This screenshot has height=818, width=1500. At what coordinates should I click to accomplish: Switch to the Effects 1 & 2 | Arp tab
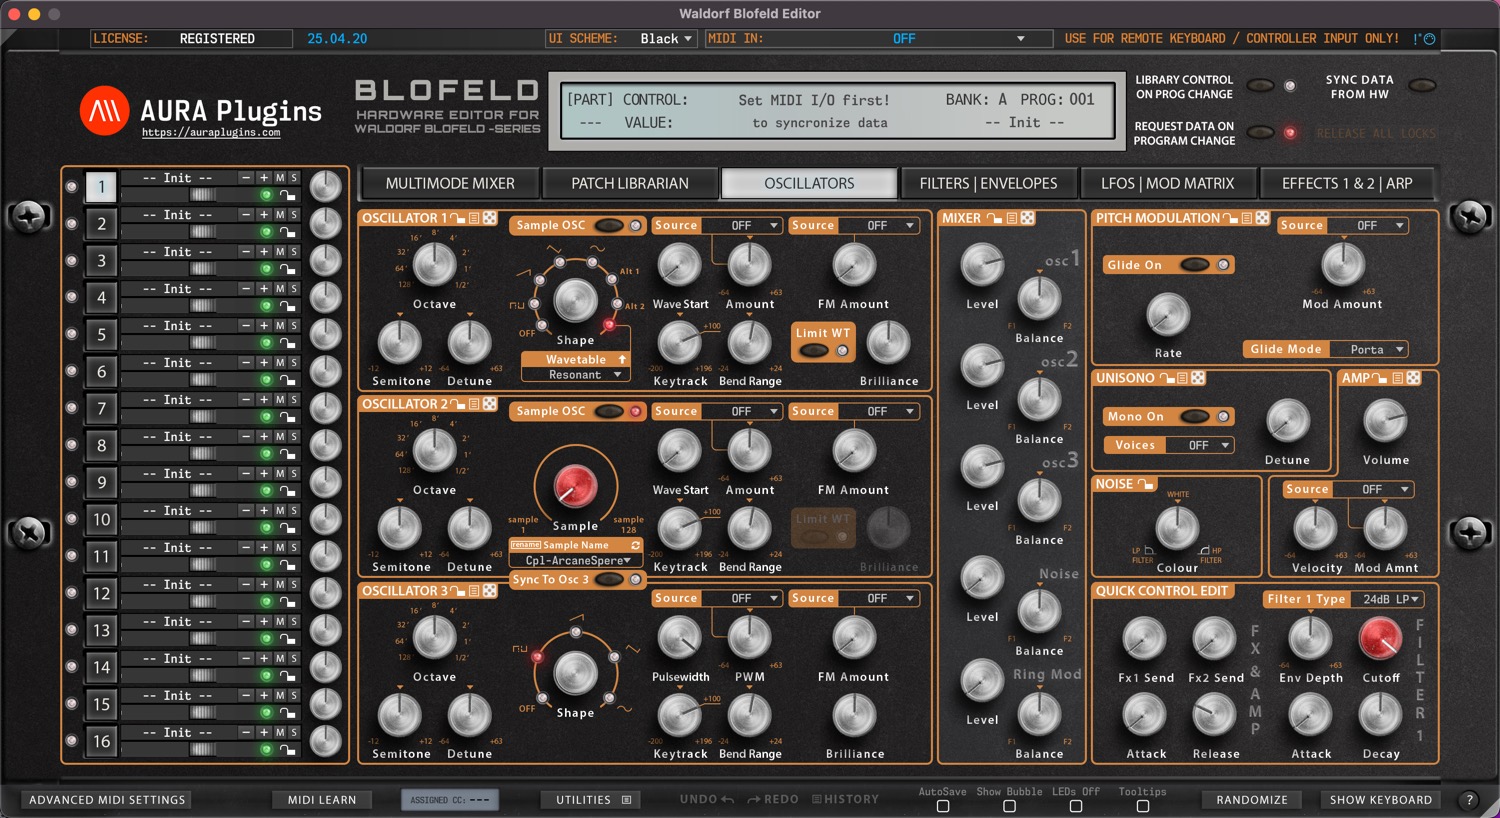(1347, 184)
